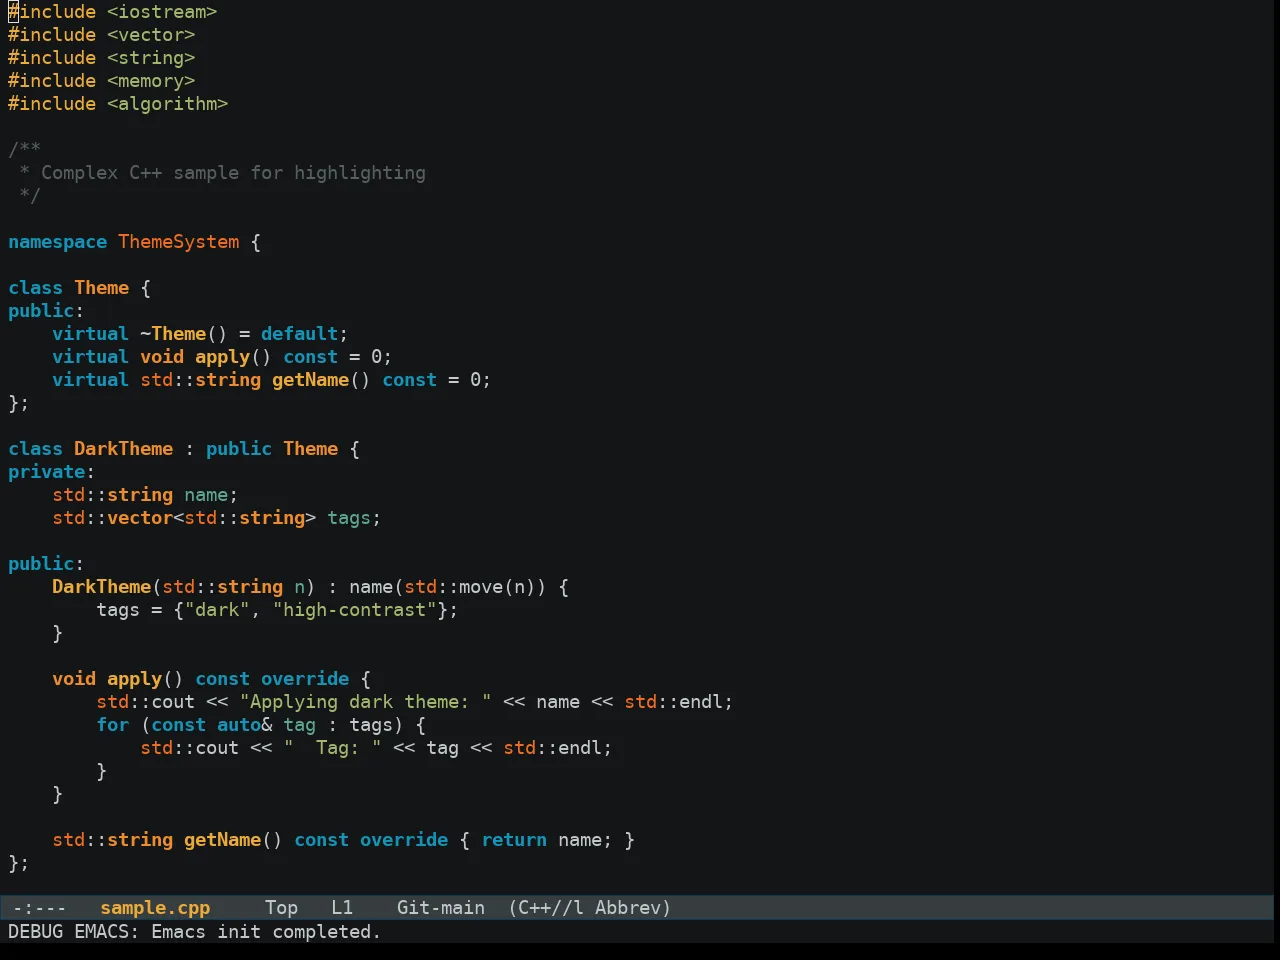Click the Git-main version control indicator
Screen dimensions: 1280x960
[x=441, y=908]
